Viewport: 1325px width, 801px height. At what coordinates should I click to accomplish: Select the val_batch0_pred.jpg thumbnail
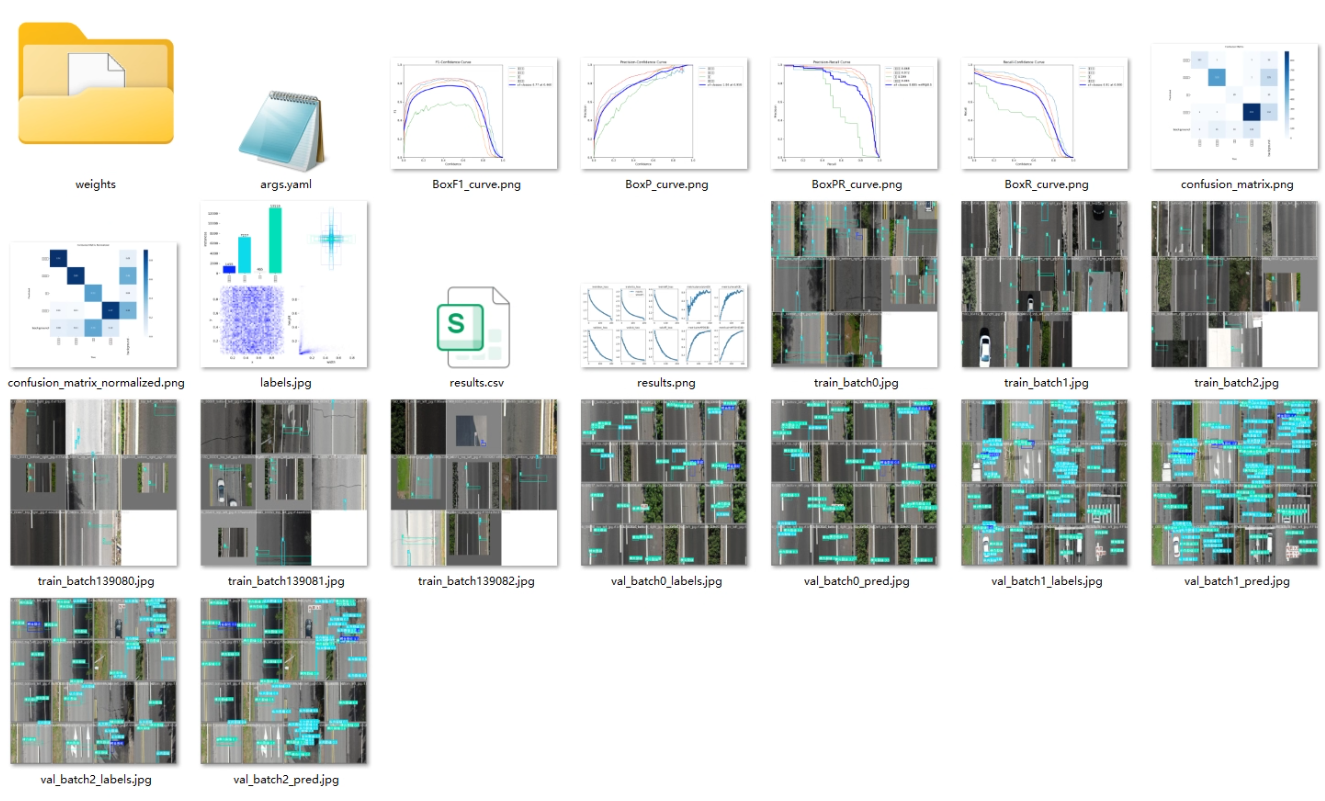[x=855, y=483]
